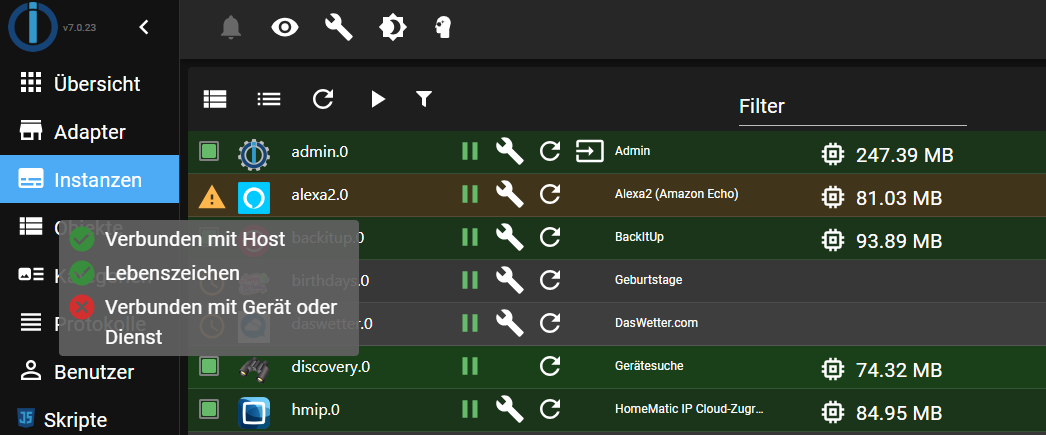Click the alexa2.0 Alexa logo icon
This screenshot has width=1046, height=435.
point(254,197)
